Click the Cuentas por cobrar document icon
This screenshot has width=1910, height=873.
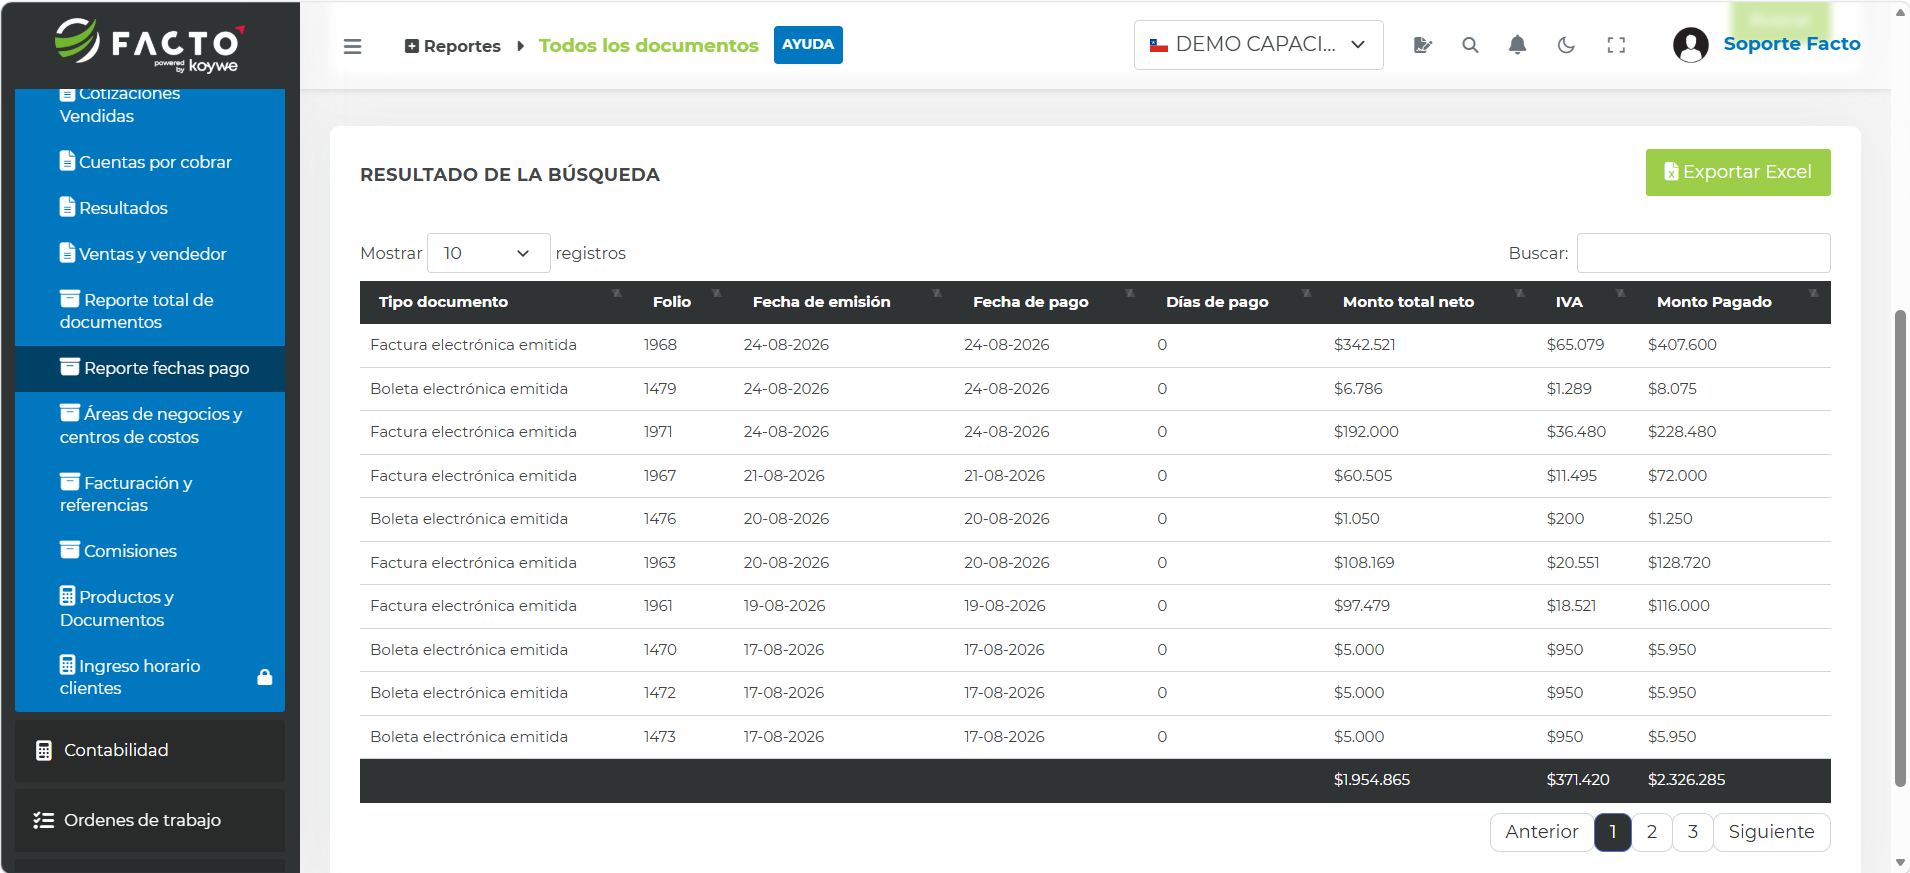67,161
